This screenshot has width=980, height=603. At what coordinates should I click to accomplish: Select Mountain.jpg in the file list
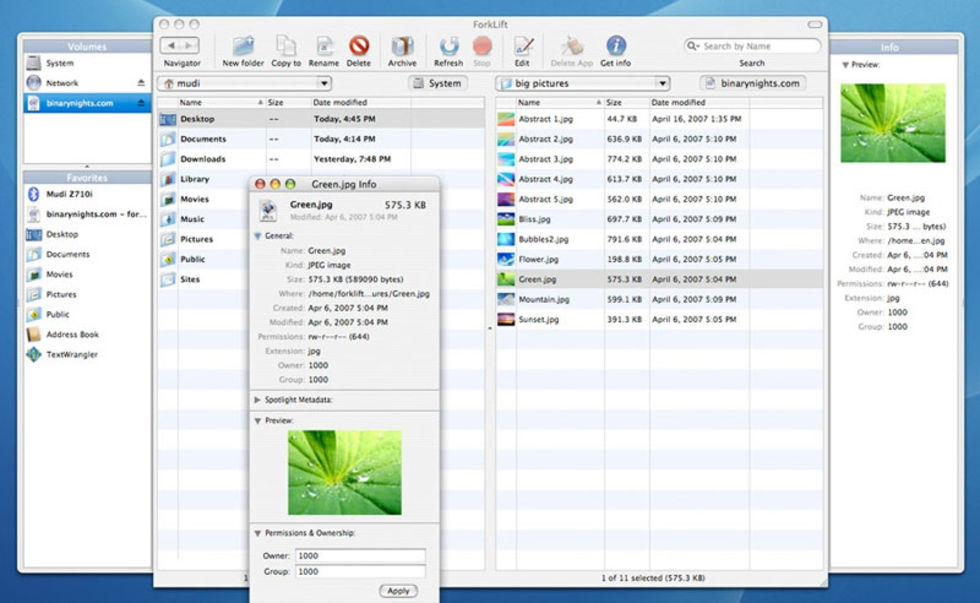click(x=544, y=299)
